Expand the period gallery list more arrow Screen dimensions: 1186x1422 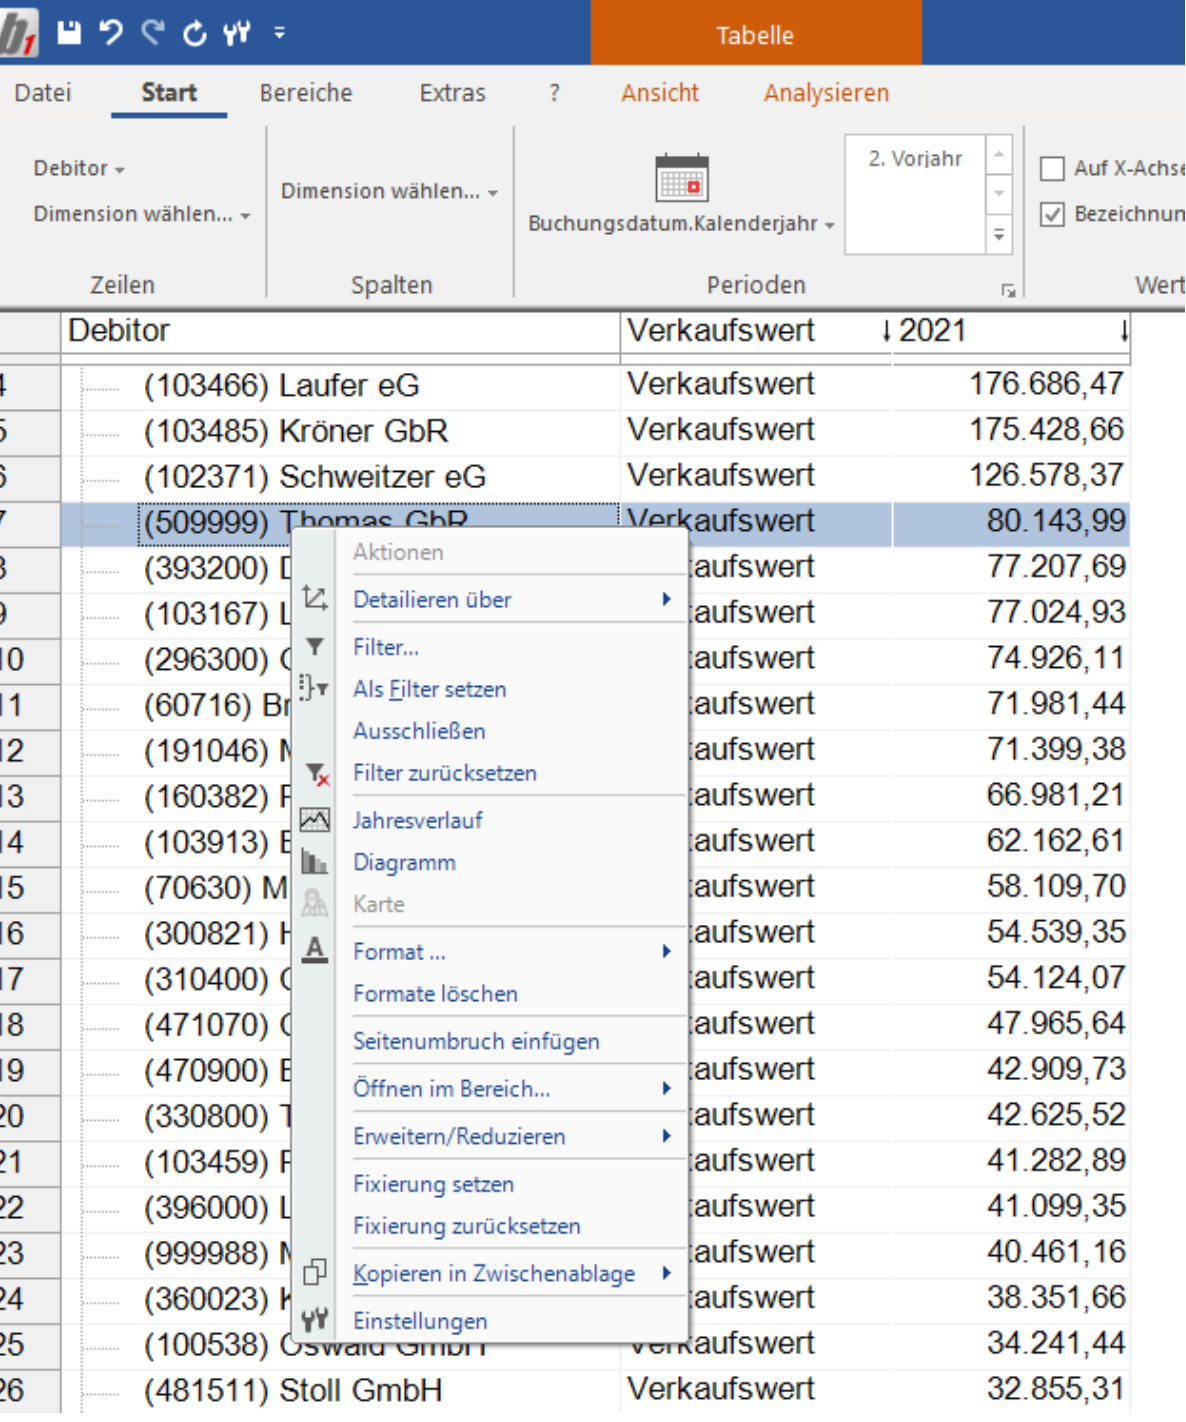pos(998,235)
